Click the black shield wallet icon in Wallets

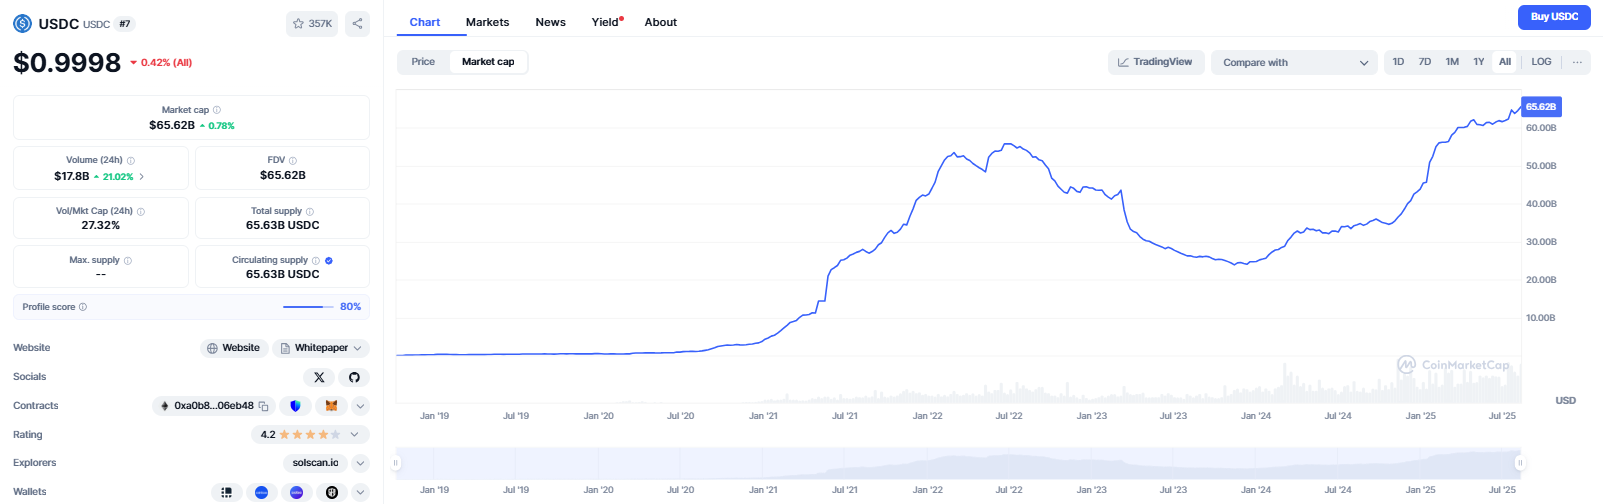click(331, 492)
